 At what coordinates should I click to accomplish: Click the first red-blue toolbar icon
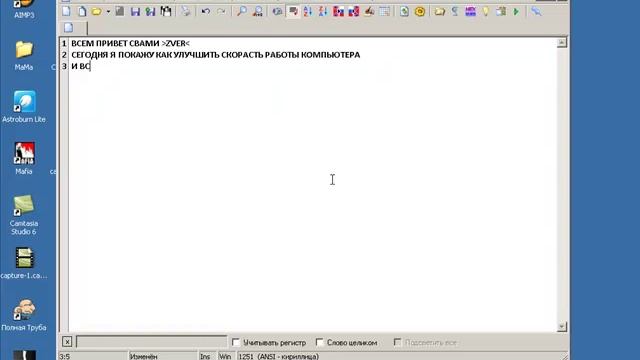point(338,11)
